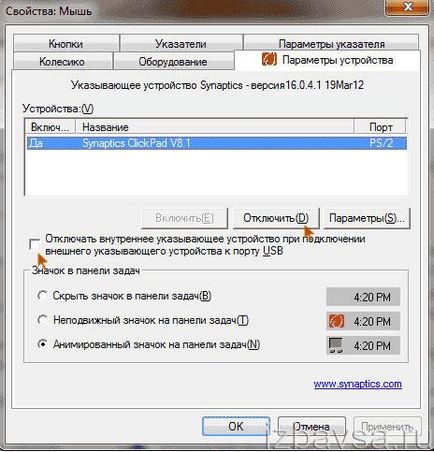Switch to the Кнопки tab
The image size is (434, 452).
click(x=66, y=44)
